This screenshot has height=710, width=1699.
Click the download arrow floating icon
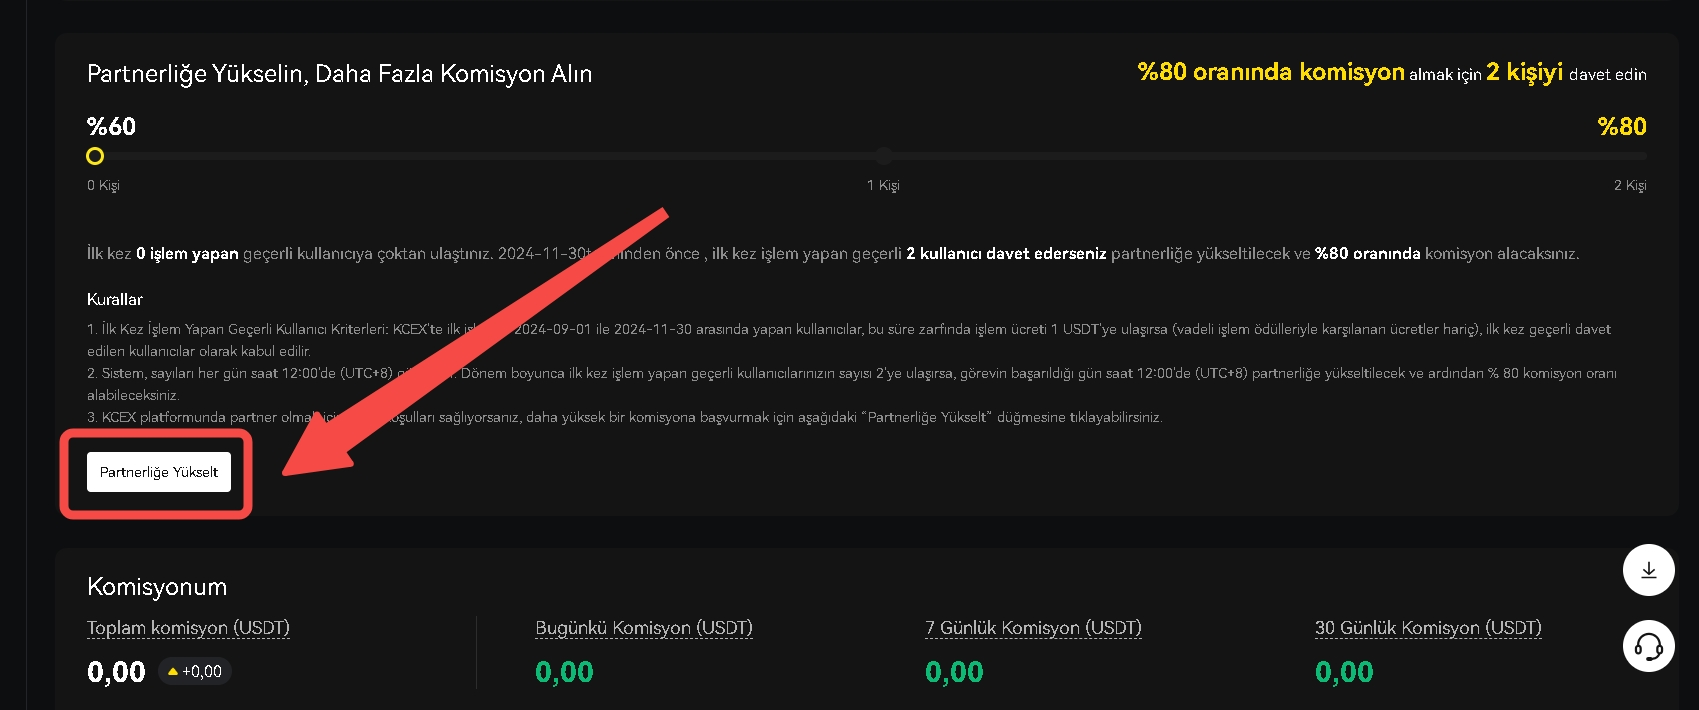pyautogui.click(x=1648, y=570)
